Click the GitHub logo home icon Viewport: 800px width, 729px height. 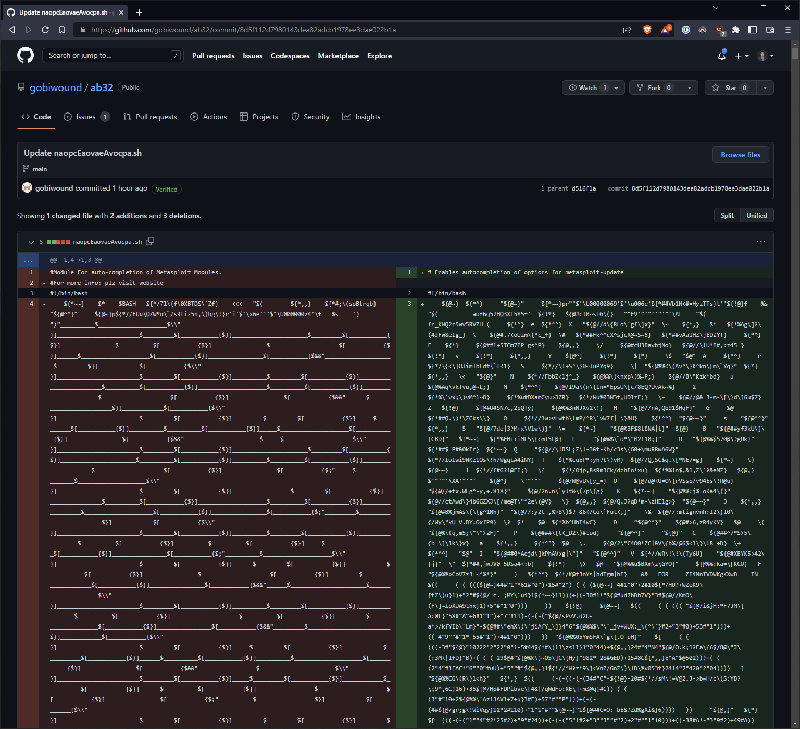click(26, 55)
